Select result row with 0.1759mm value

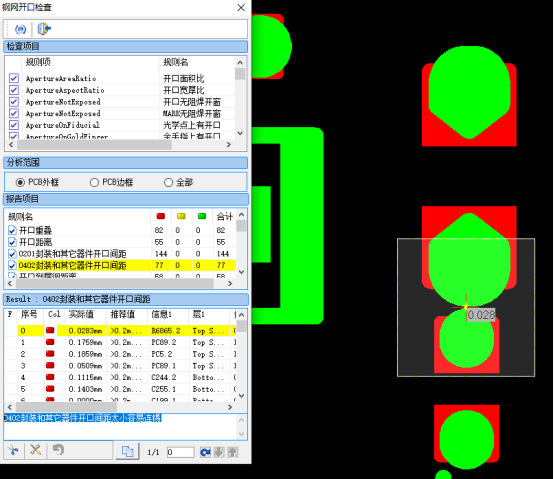pos(120,342)
